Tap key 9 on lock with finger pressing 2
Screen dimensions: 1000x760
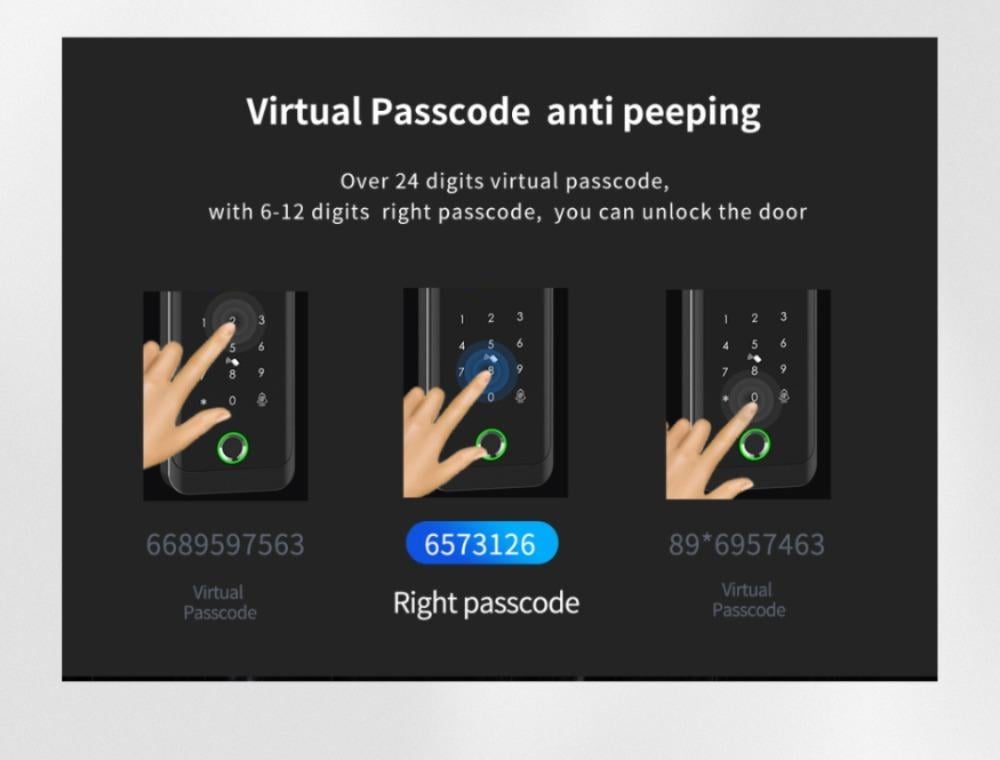(261, 373)
